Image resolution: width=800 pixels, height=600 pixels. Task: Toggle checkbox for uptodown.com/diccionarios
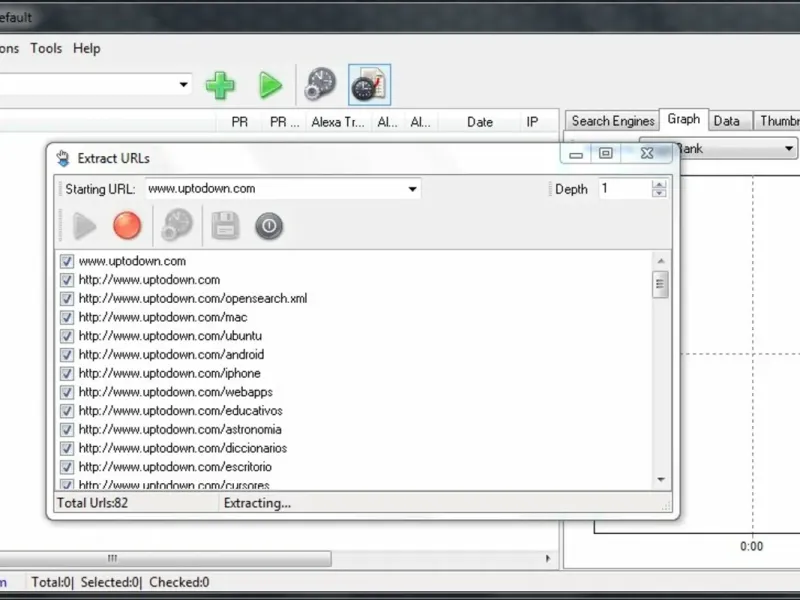(66, 448)
